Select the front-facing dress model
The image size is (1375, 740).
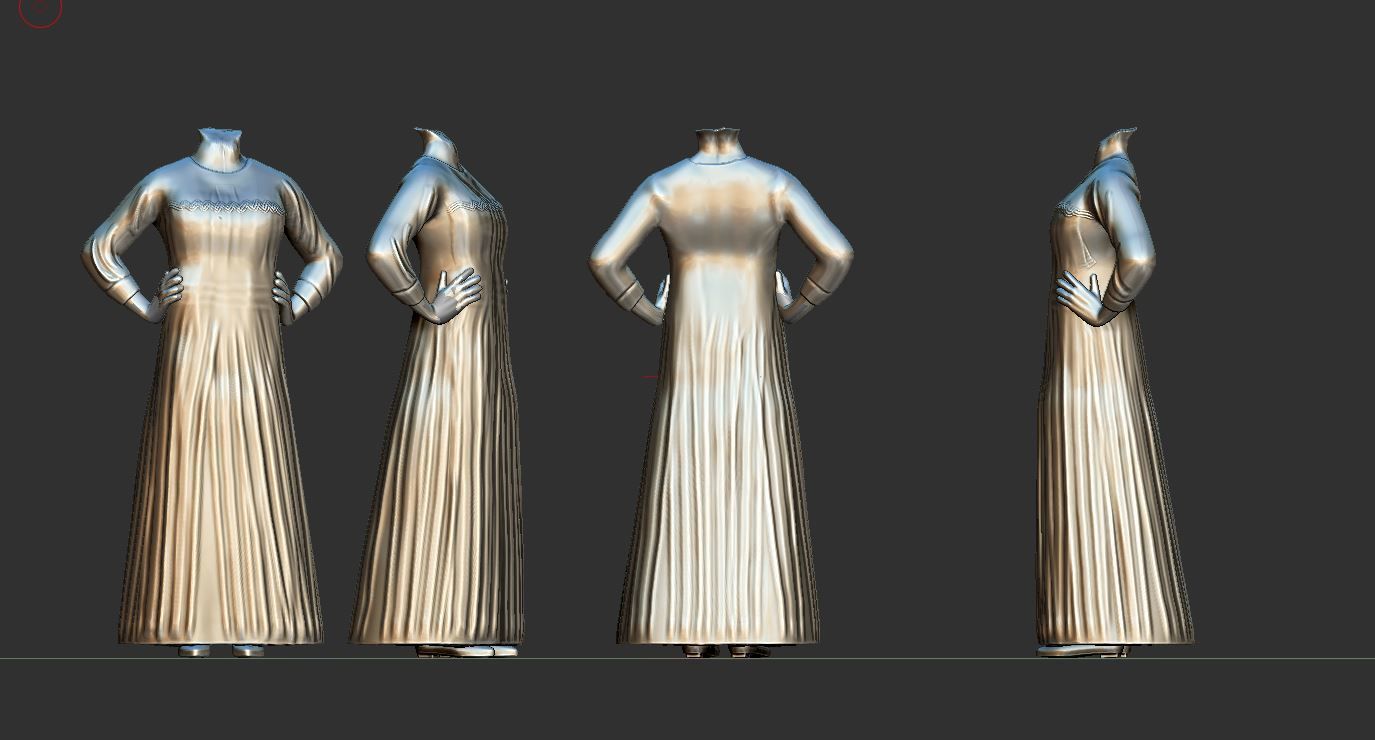[212, 392]
